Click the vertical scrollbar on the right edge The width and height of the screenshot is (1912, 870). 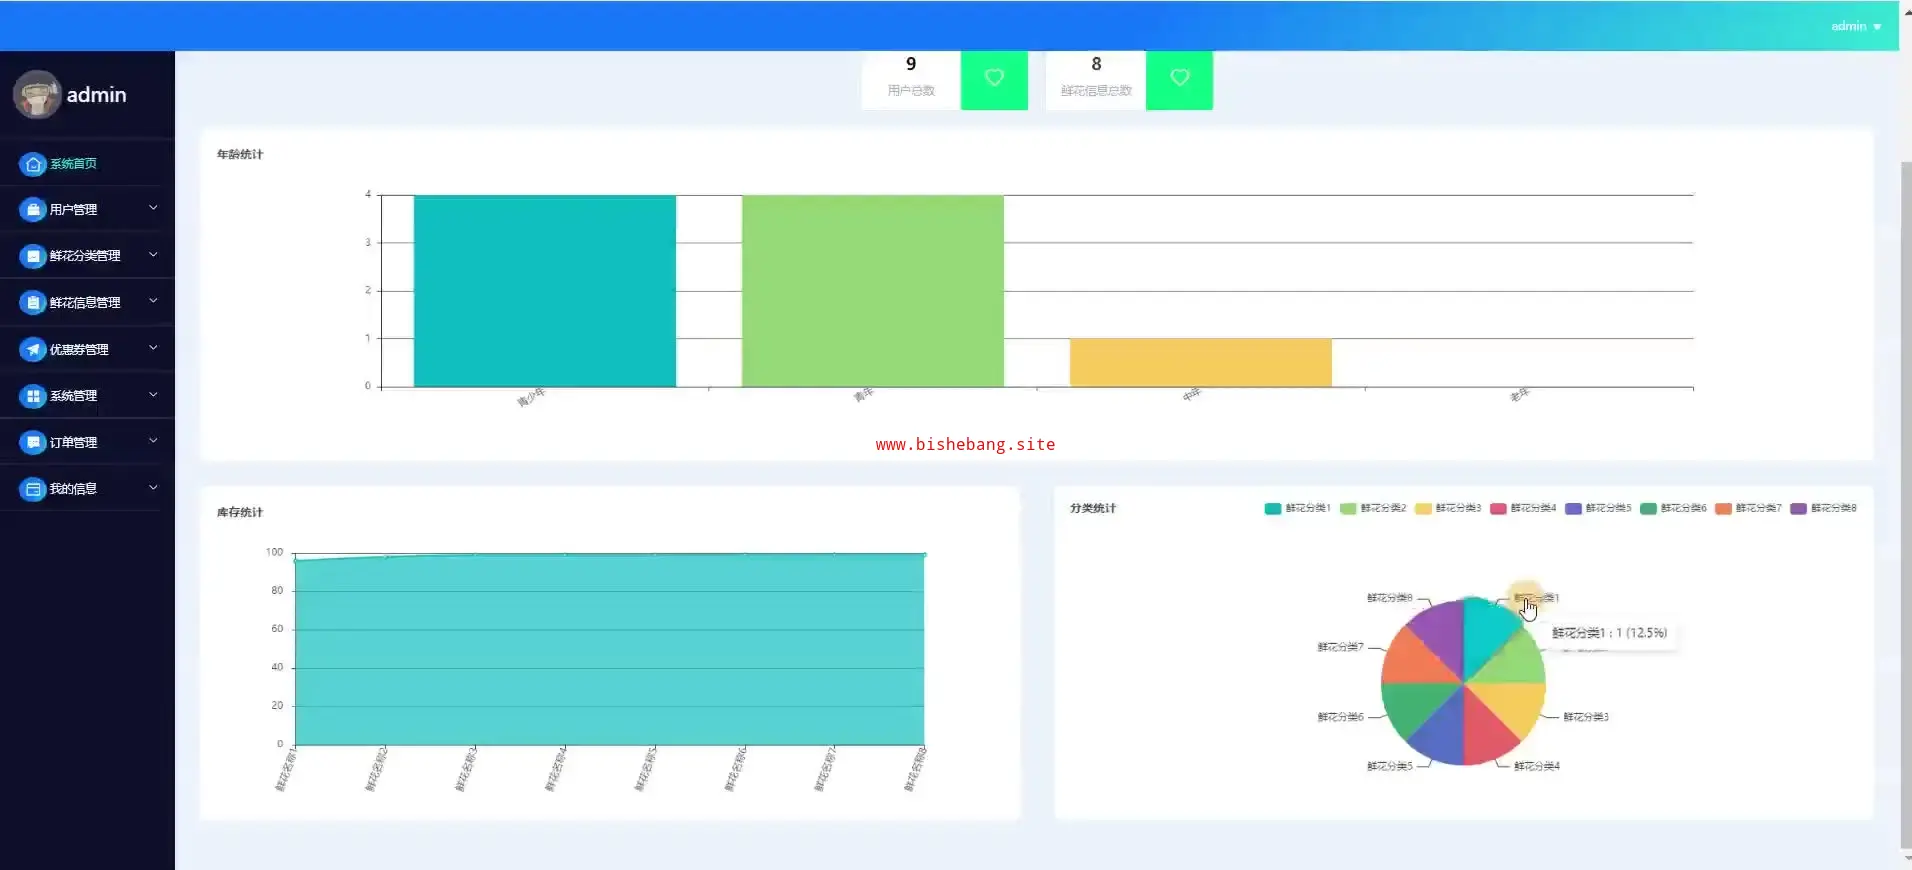[1905, 500]
